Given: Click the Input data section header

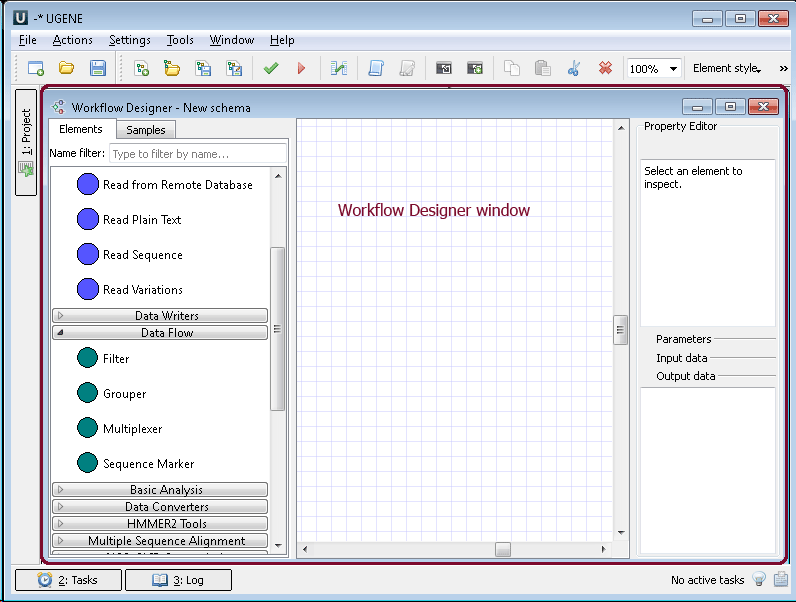Looking at the screenshot, I should 681,358.
